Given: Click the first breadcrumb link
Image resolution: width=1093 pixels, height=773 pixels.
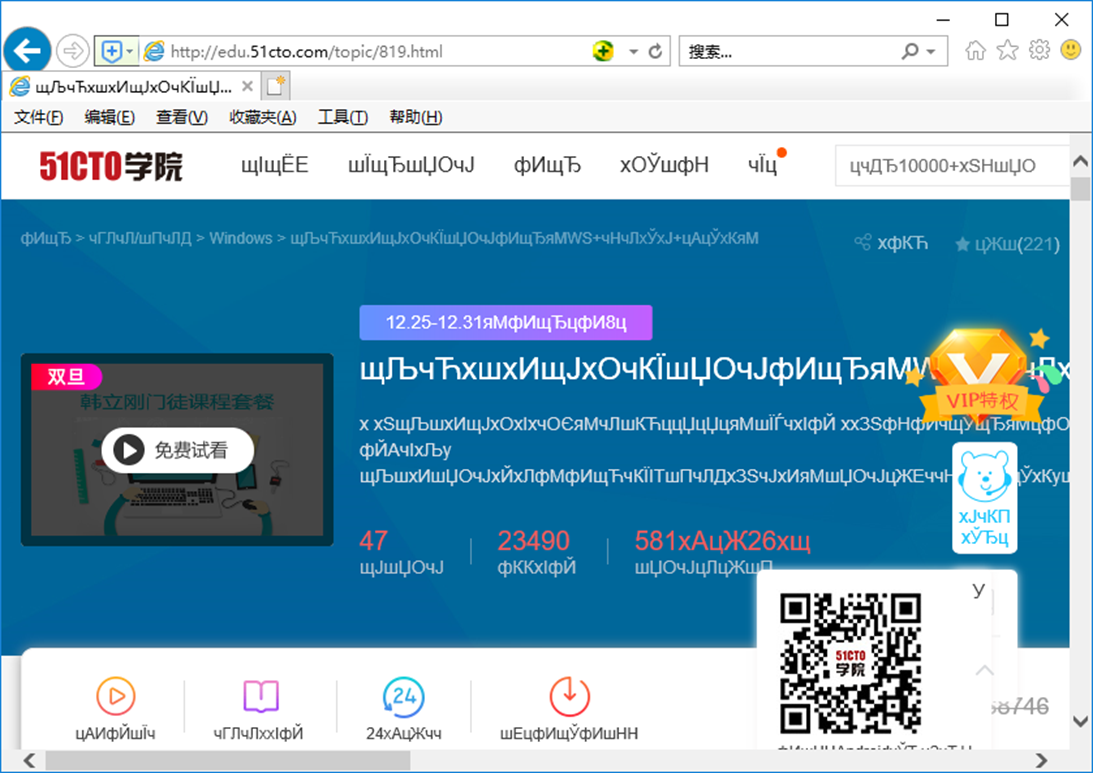Looking at the screenshot, I should tap(46, 238).
